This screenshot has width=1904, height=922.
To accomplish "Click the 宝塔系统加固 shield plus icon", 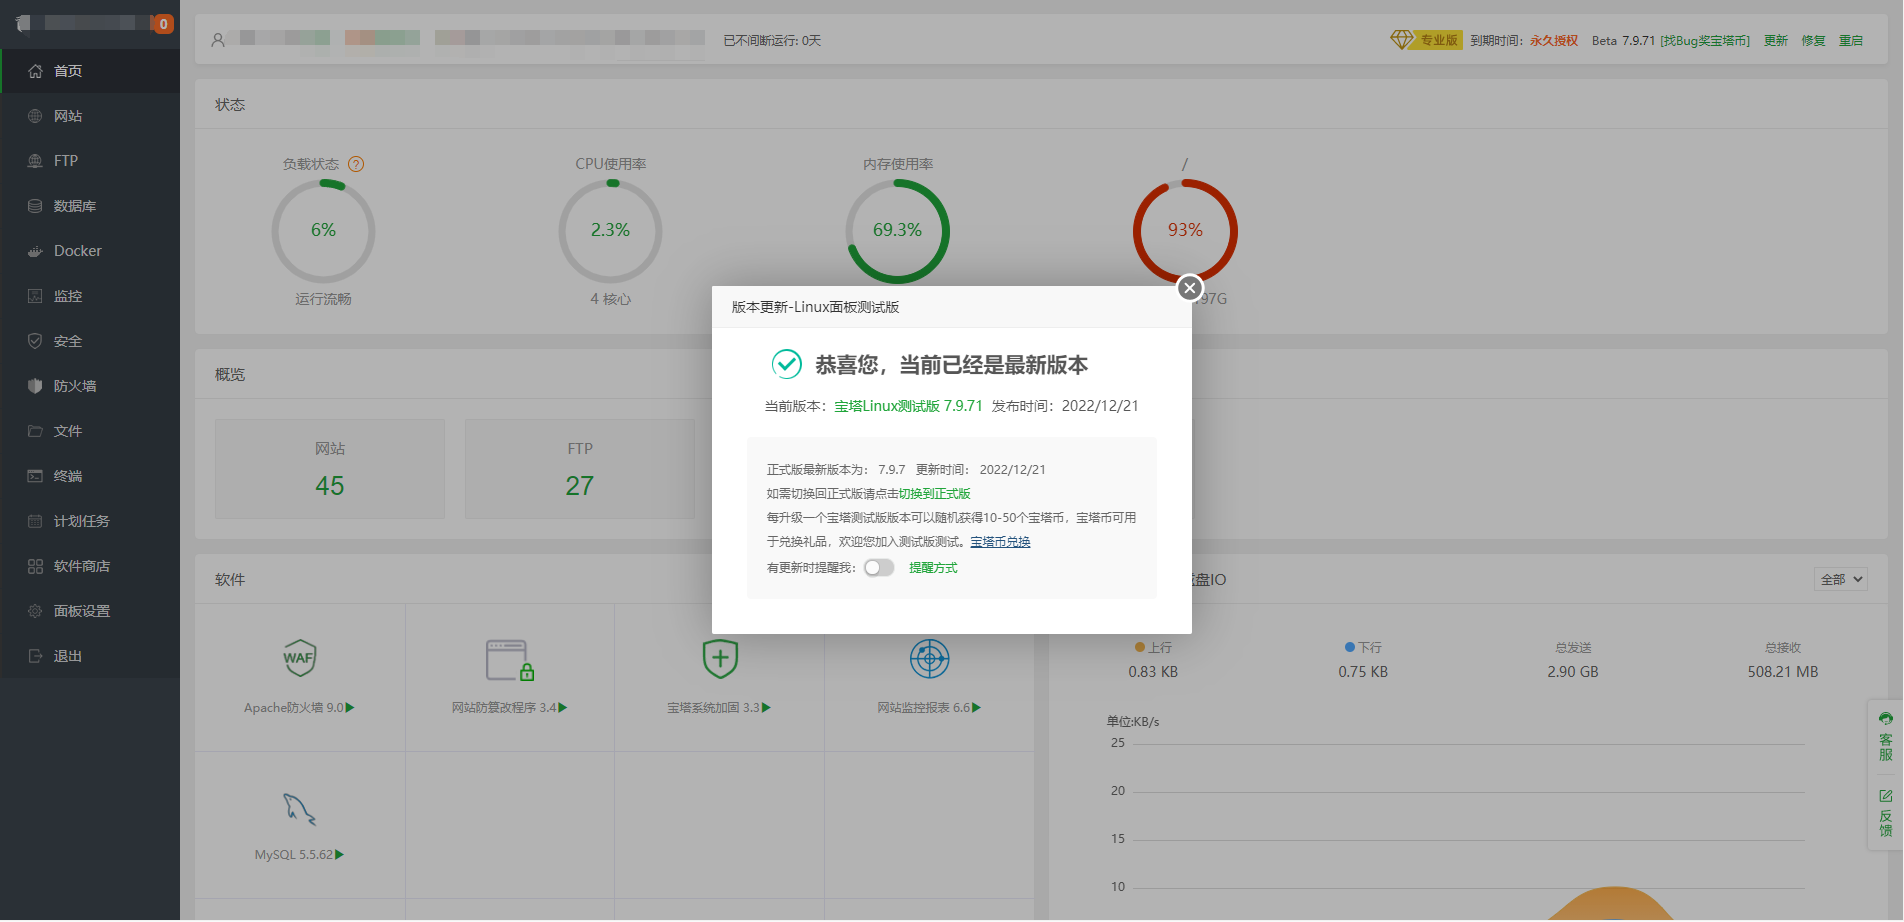I will click(720, 659).
